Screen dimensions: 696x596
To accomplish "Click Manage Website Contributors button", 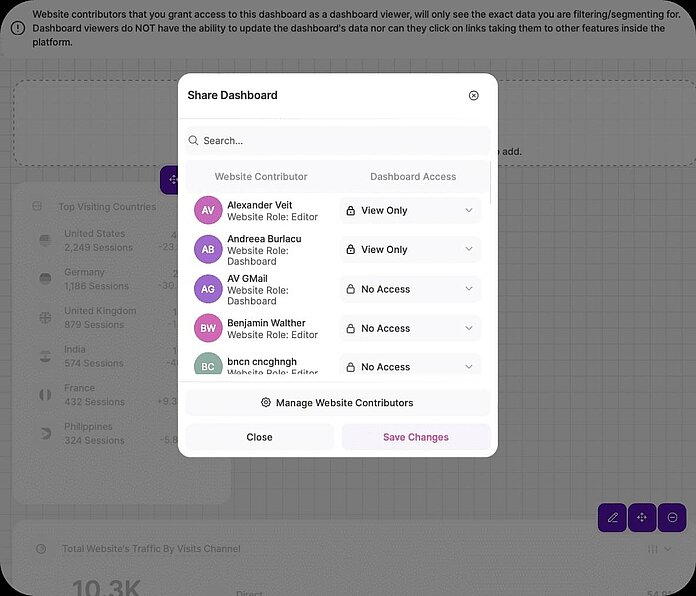I will point(338,403).
